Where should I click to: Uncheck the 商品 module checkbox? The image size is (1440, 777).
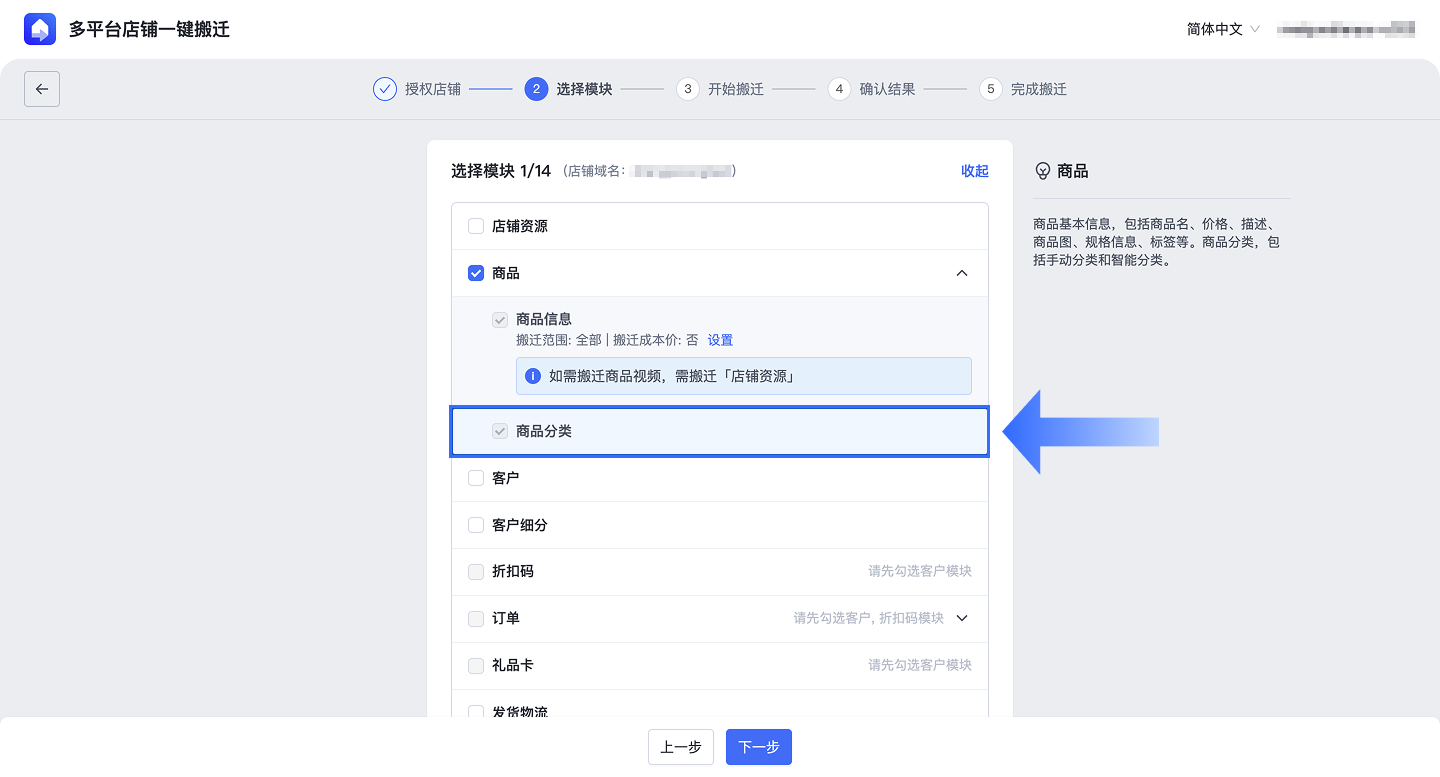[476, 273]
